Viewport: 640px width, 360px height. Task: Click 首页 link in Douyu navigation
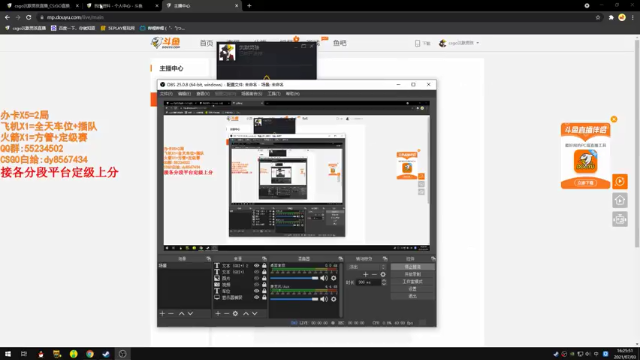207,43
